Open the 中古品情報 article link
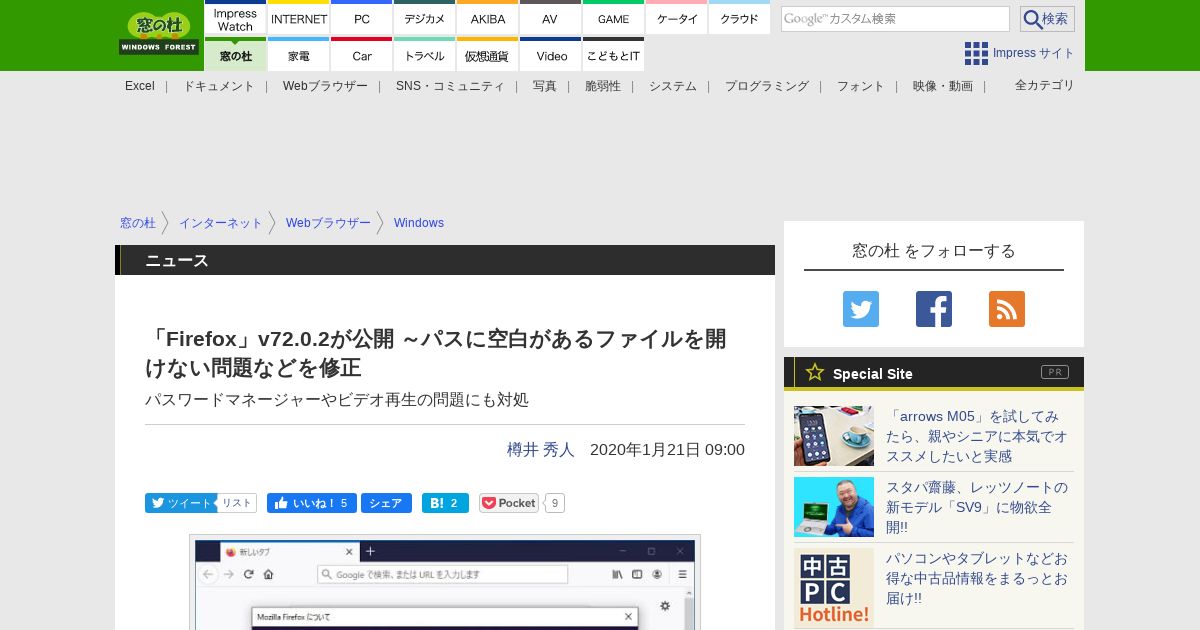Image resolution: width=1200 pixels, height=630 pixels. pyautogui.click(x=977, y=578)
